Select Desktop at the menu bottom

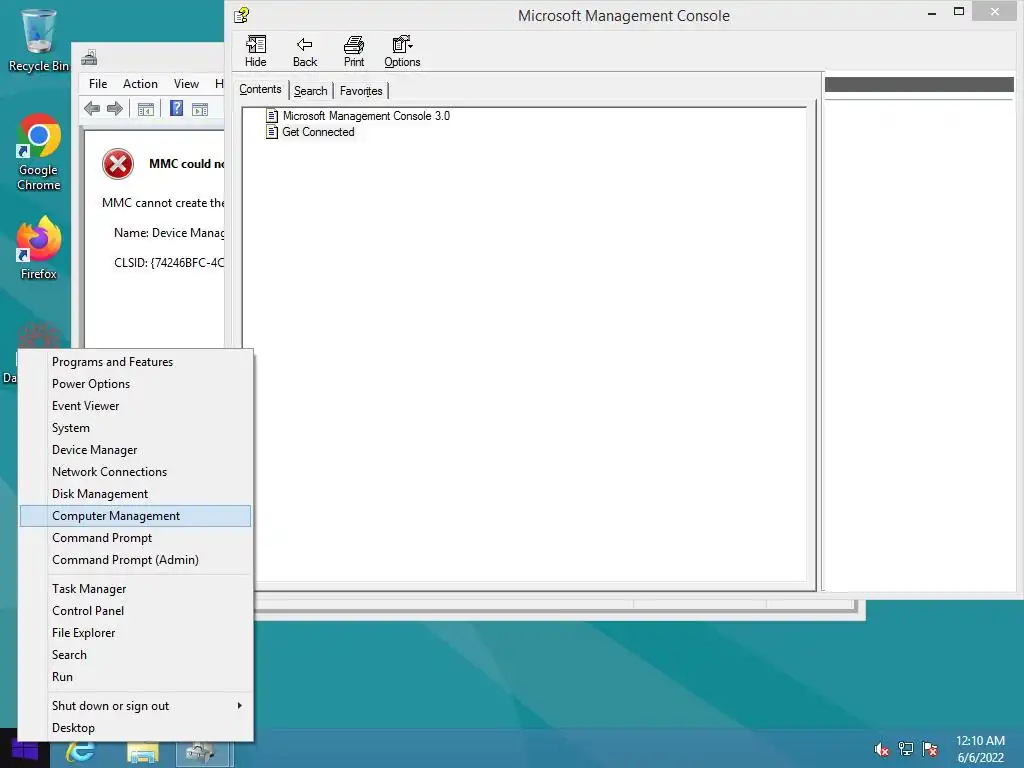tap(135, 728)
